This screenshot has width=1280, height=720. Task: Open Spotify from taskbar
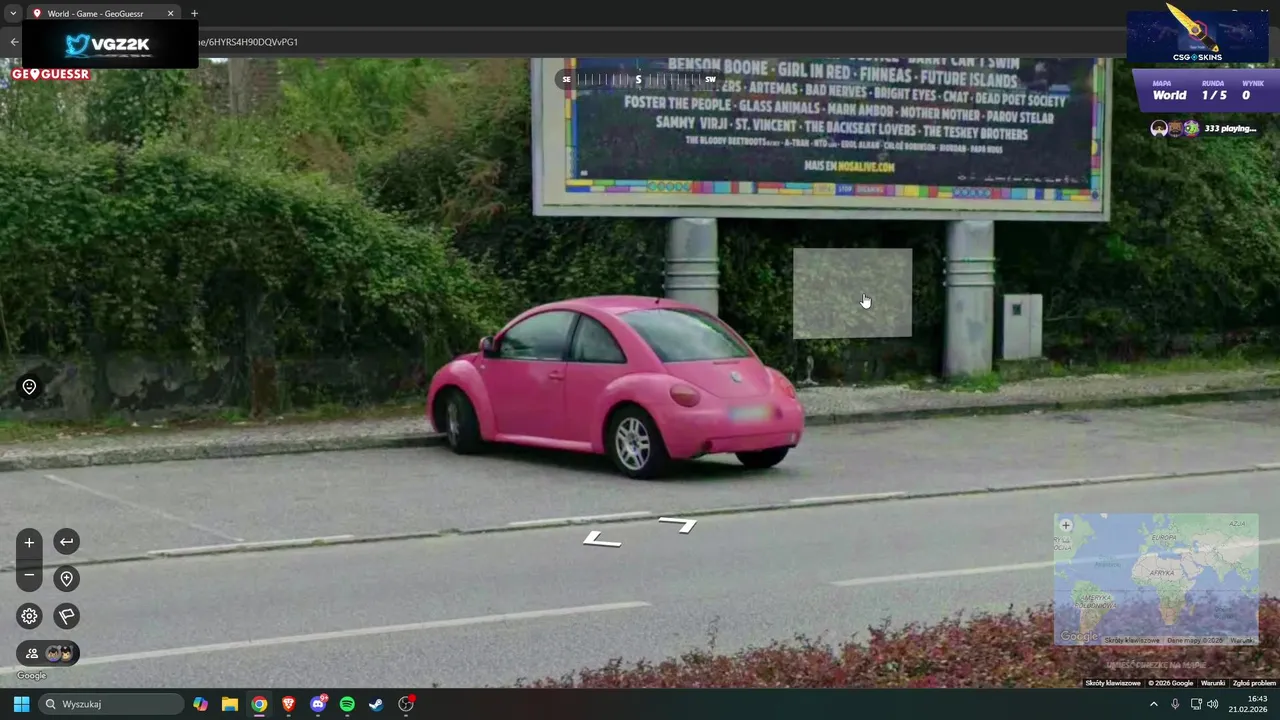click(x=347, y=704)
